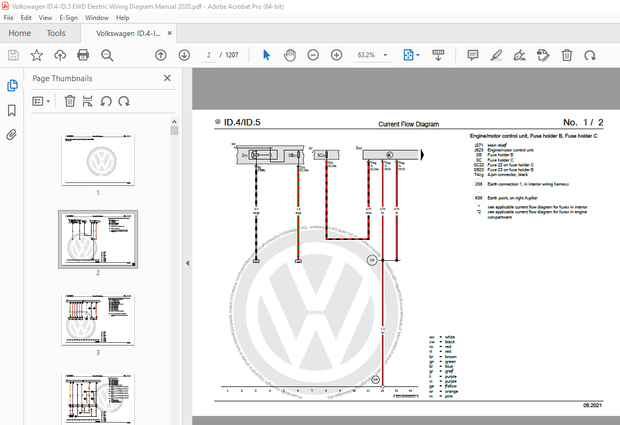Screen dimensions: 620x425
Task: Open the Sign document pen tool
Action: coord(519,55)
